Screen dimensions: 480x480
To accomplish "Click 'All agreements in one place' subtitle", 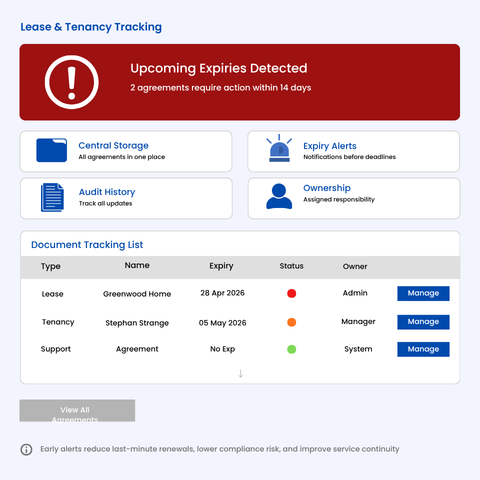I will tap(122, 157).
